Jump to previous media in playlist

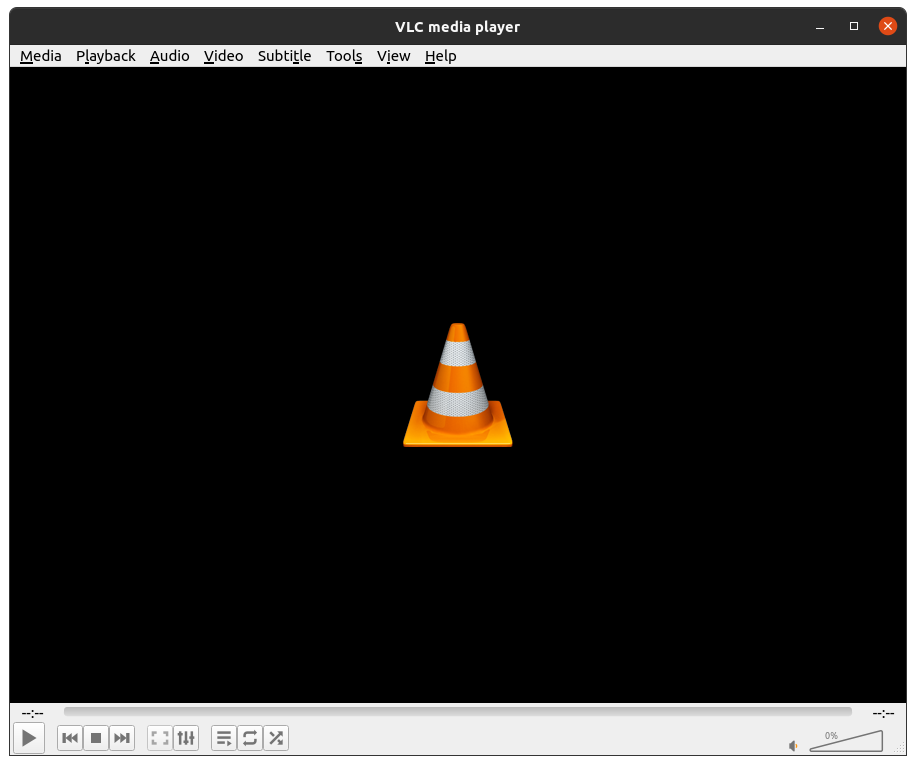70,738
